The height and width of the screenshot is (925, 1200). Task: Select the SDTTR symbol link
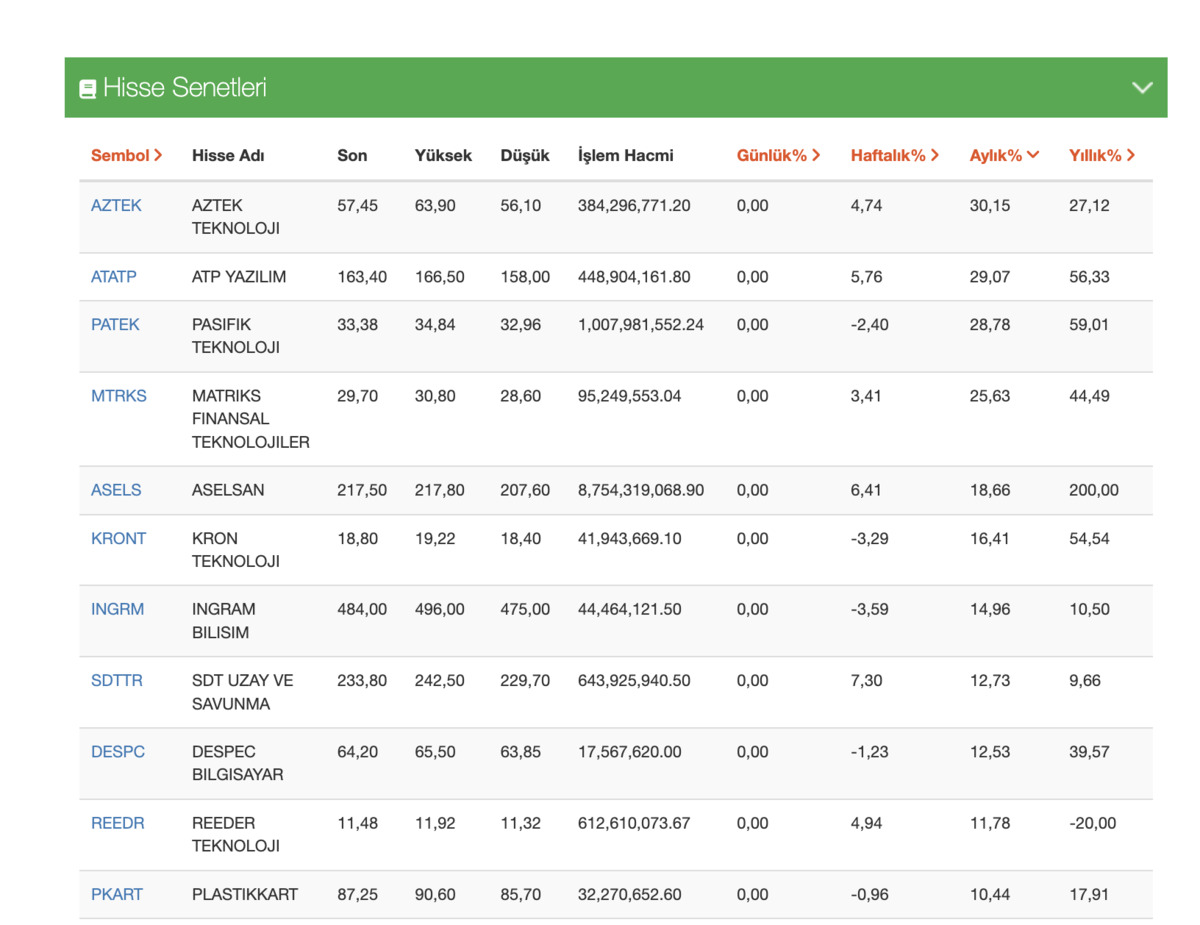click(x=117, y=680)
